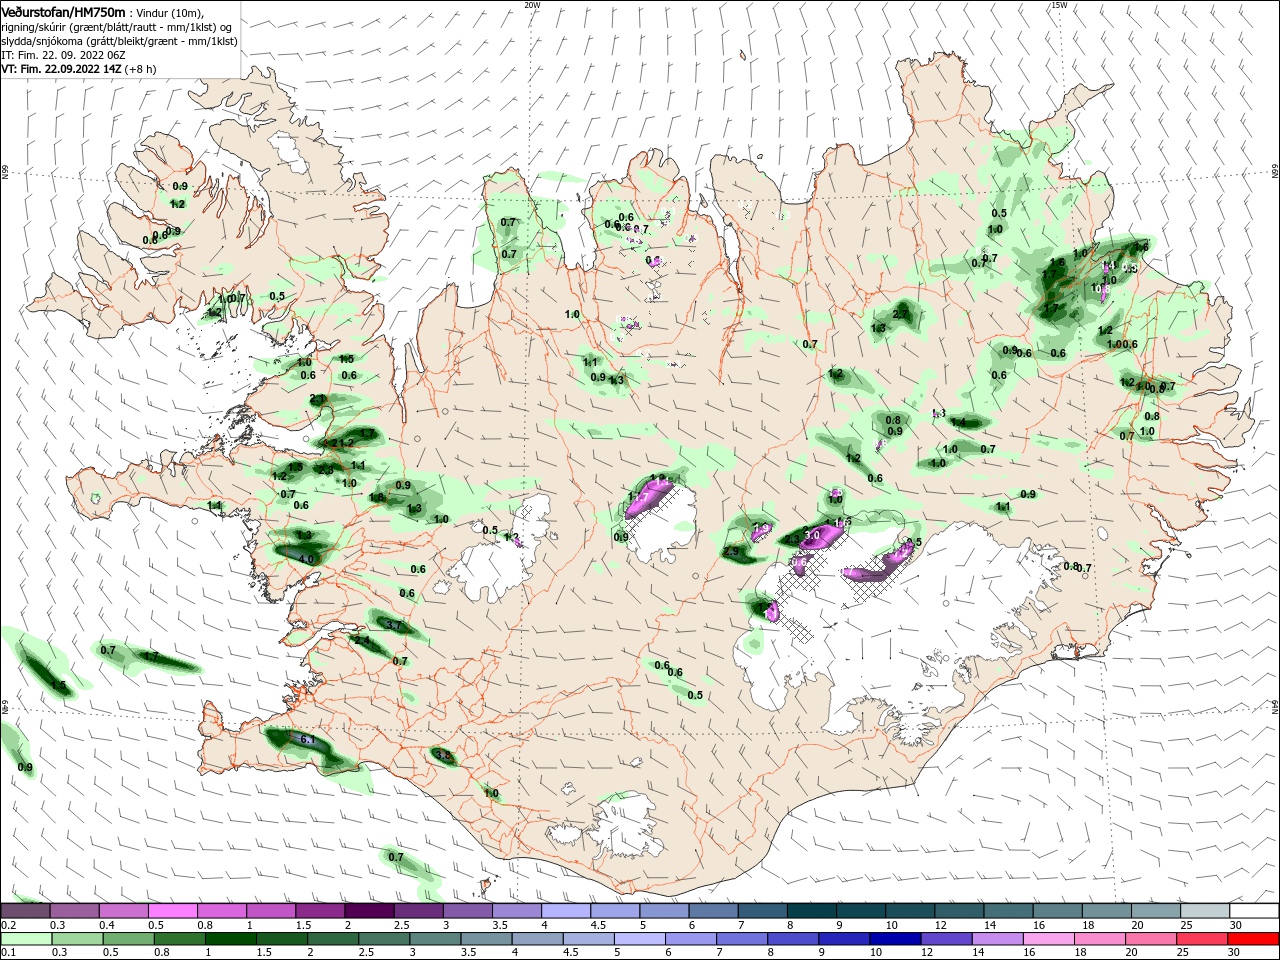Click the 0.1 label under the rain legend
Image resolution: width=1280 pixels, height=960 pixels.
[x=8, y=953]
